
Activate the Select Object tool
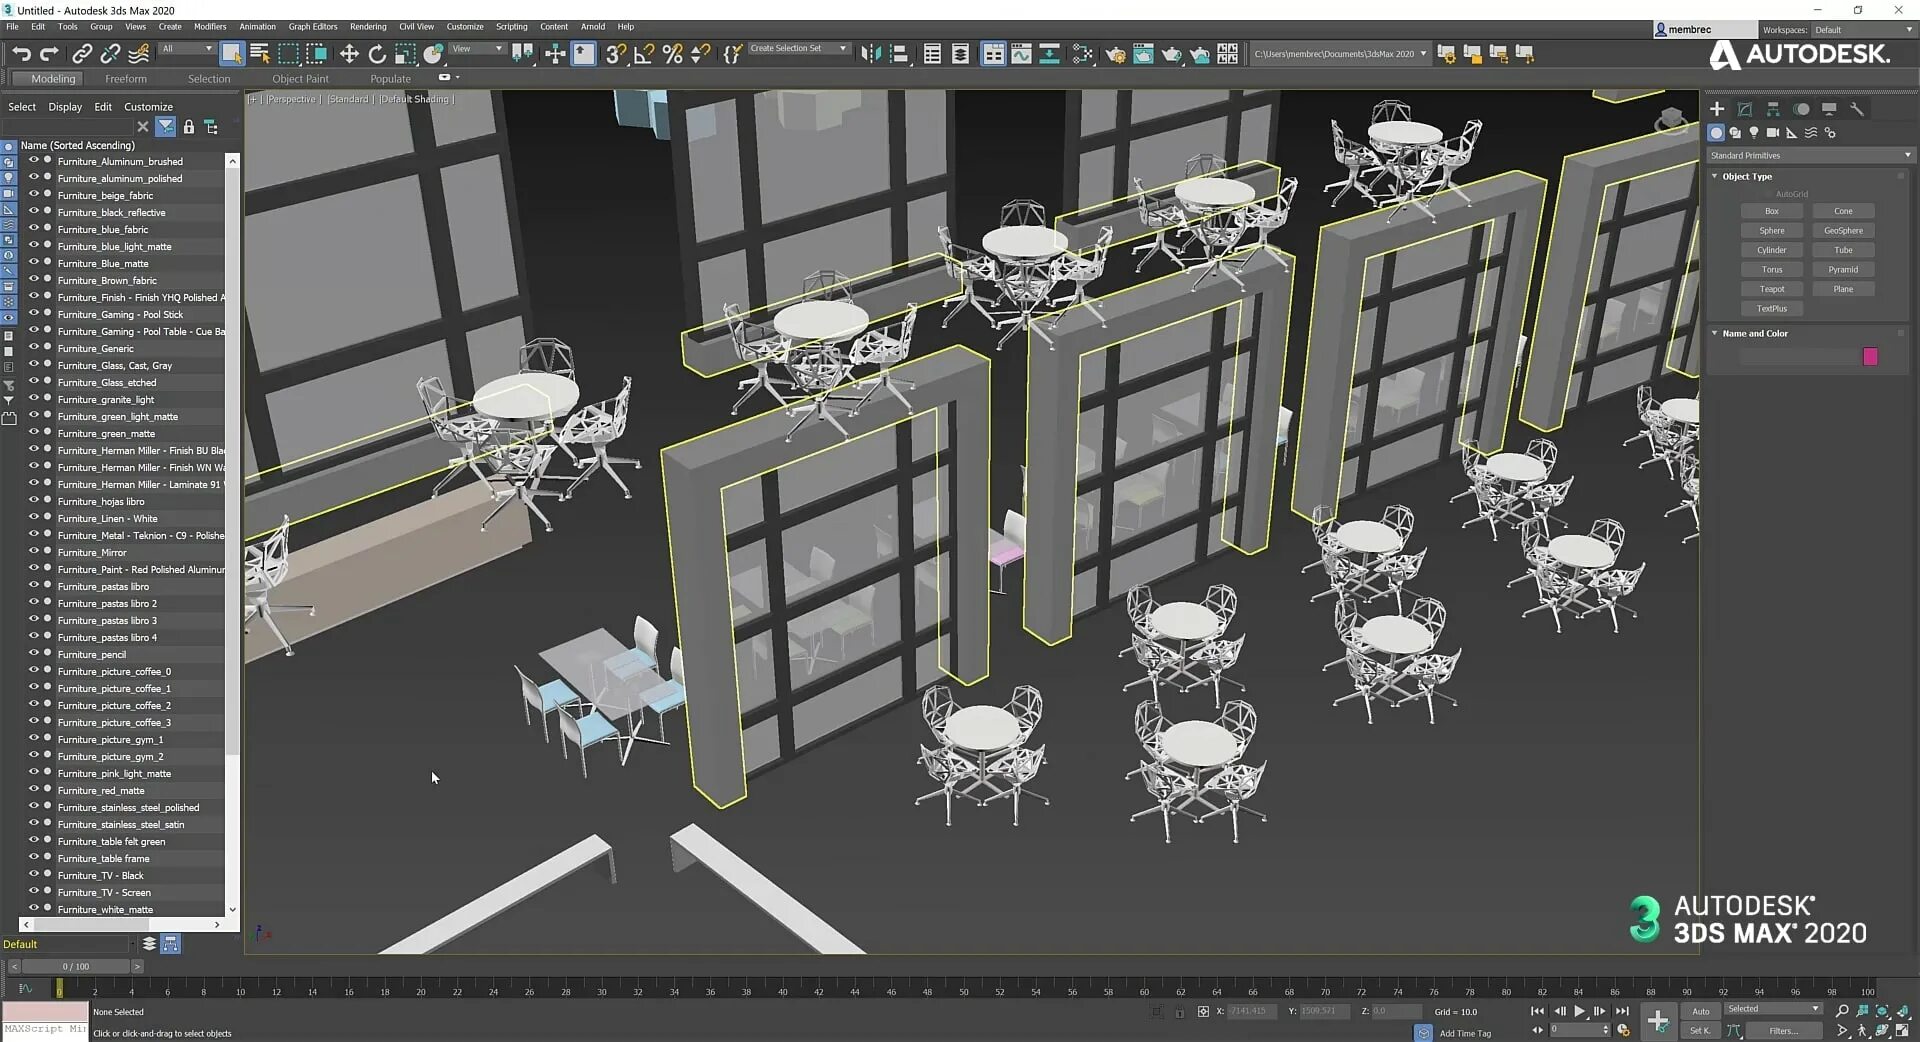pyautogui.click(x=231, y=54)
